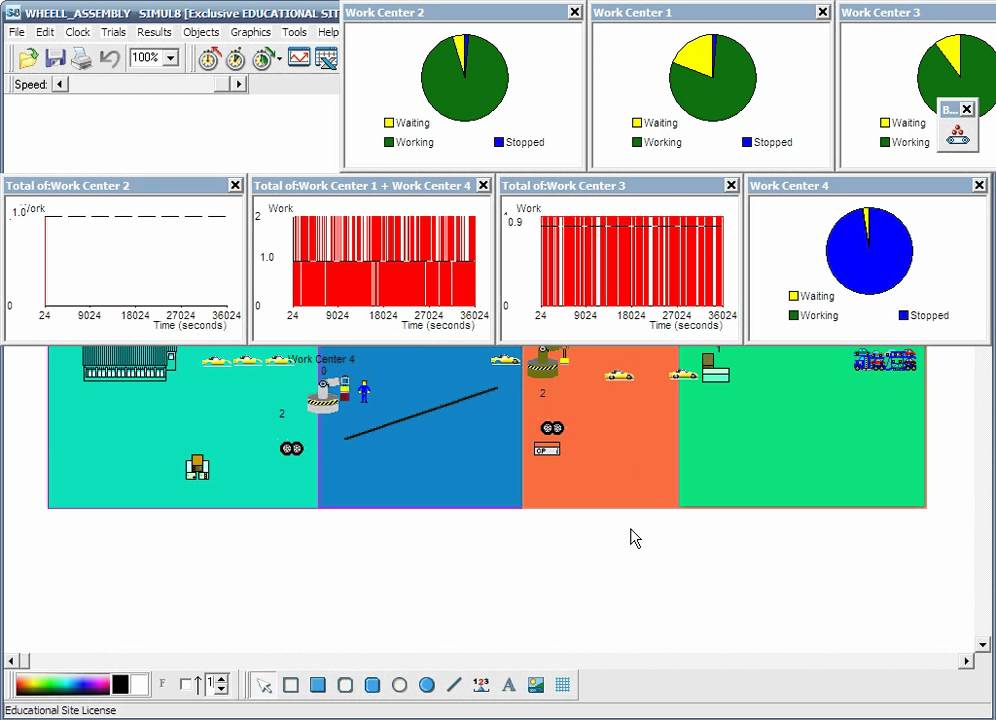The image size is (996, 720).
Task: Choose the filled blue rectangle tool
Action: (318, 684)
